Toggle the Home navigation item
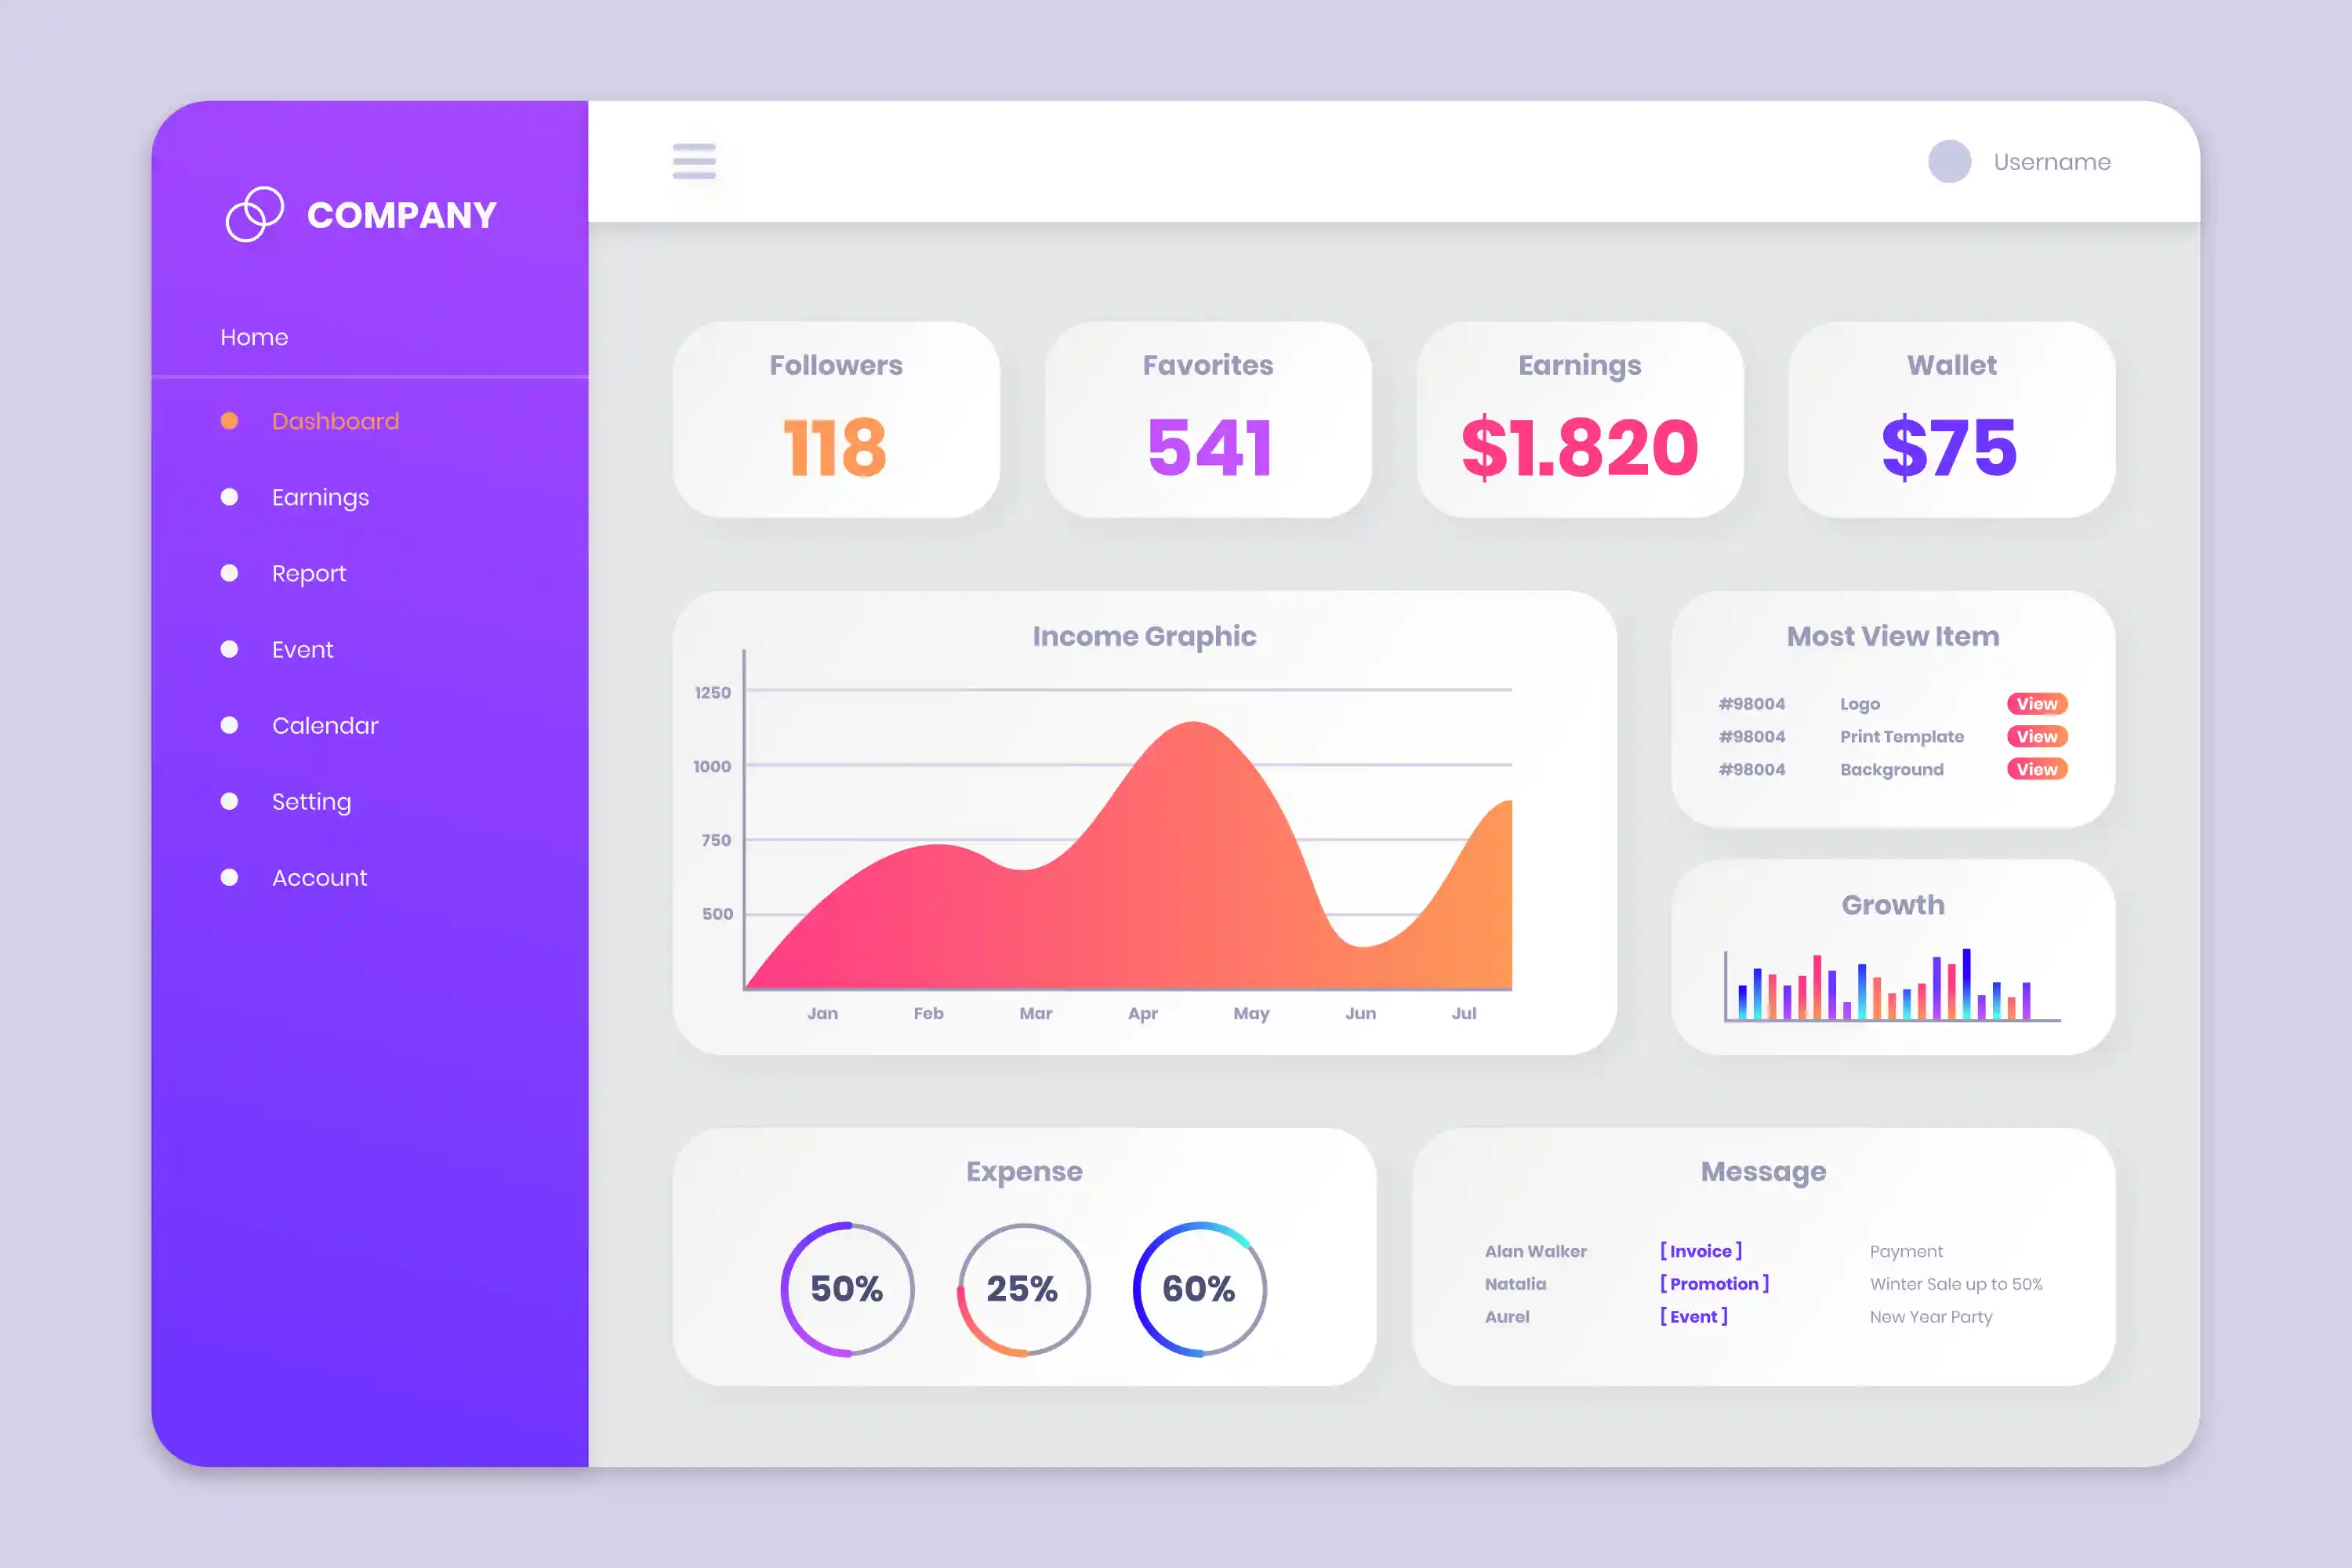Viewport: 2352px width, 1568px height. coord(254,336)
